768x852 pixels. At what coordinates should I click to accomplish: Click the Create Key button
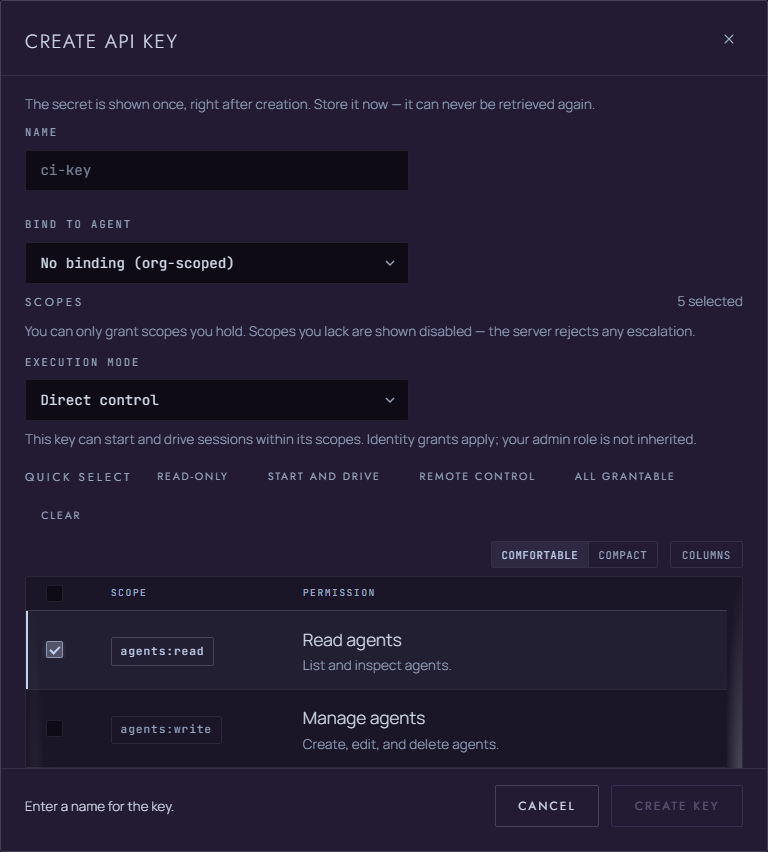[676, 806]
